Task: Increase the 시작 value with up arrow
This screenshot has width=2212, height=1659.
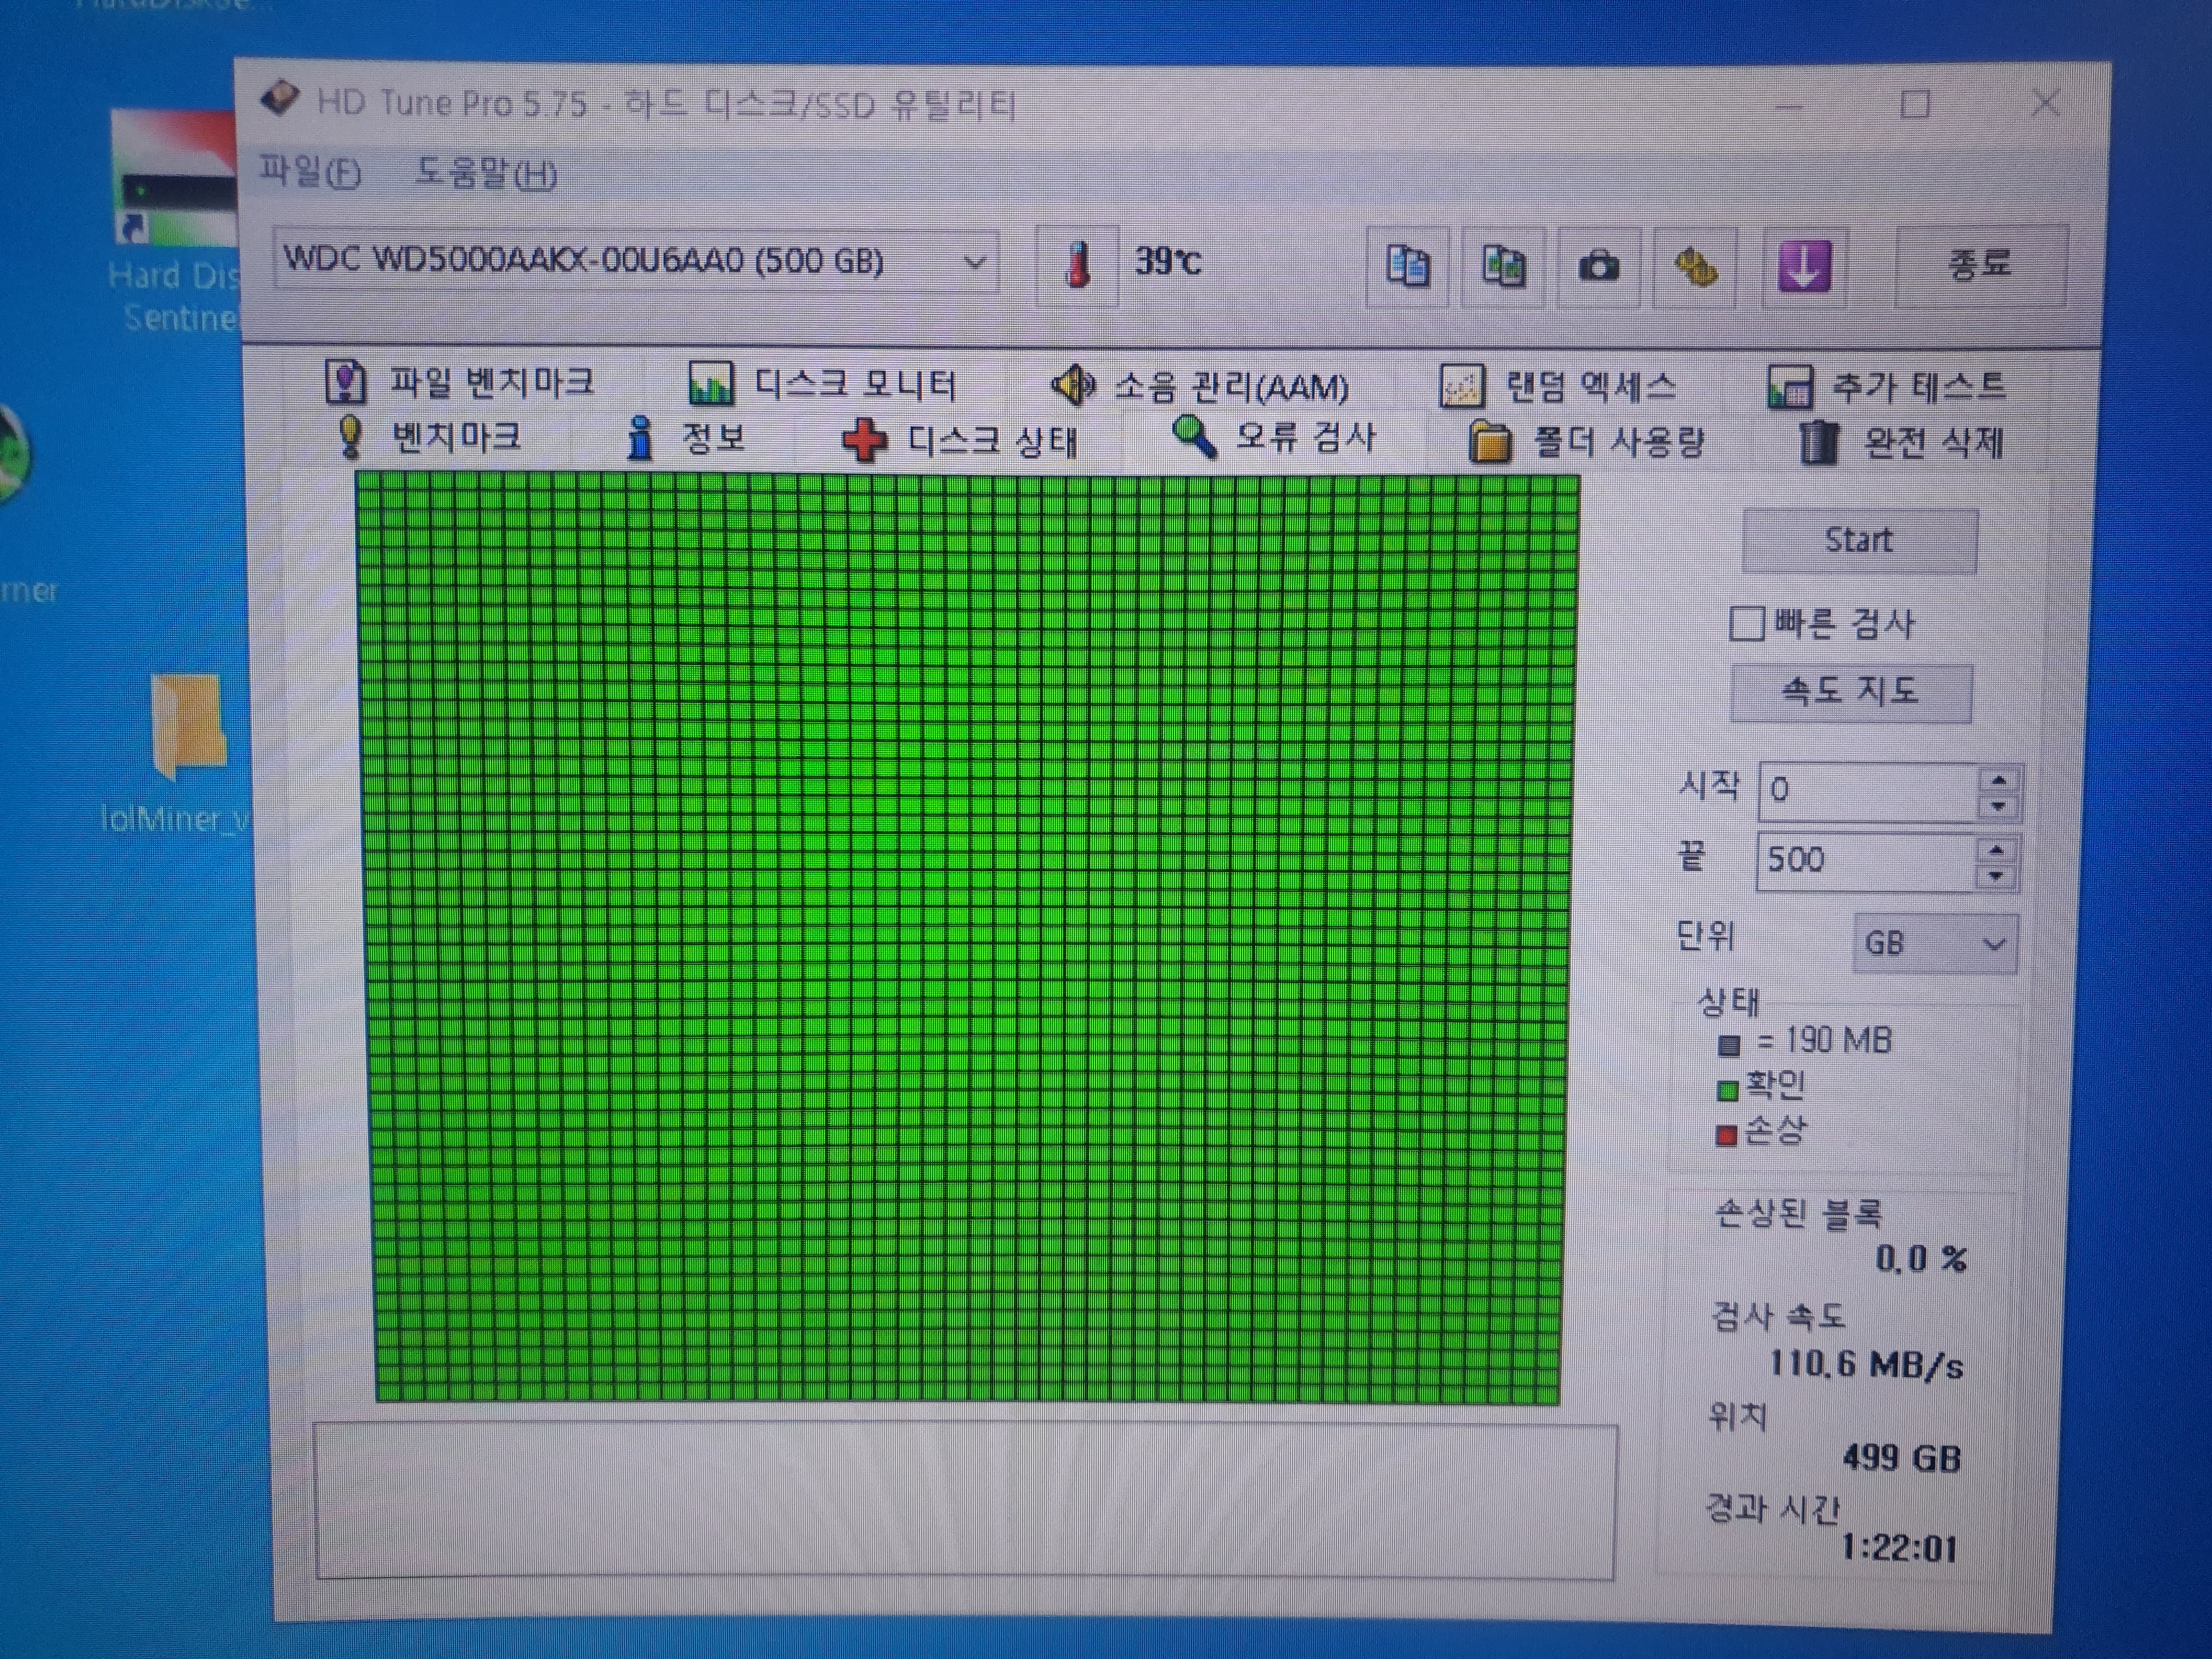Action: point(1998,780)
